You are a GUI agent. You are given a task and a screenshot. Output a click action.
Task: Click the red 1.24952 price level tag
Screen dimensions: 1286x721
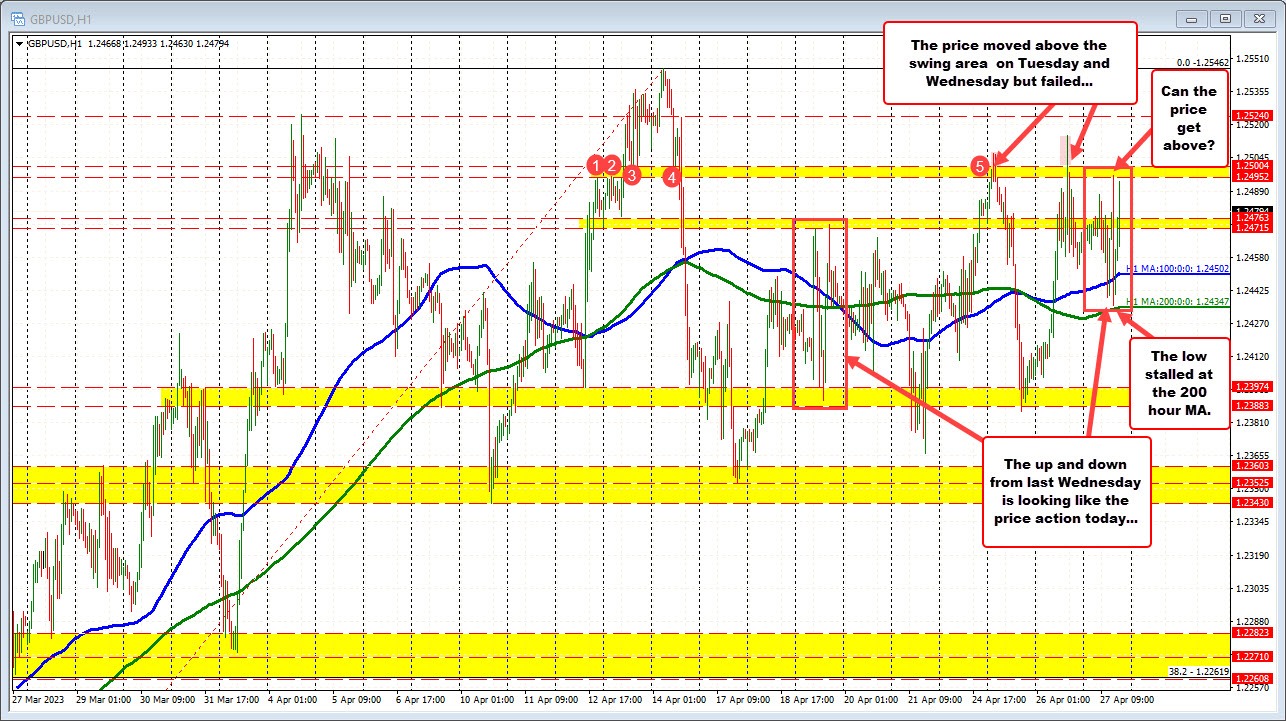click(x=1254, y=177)
